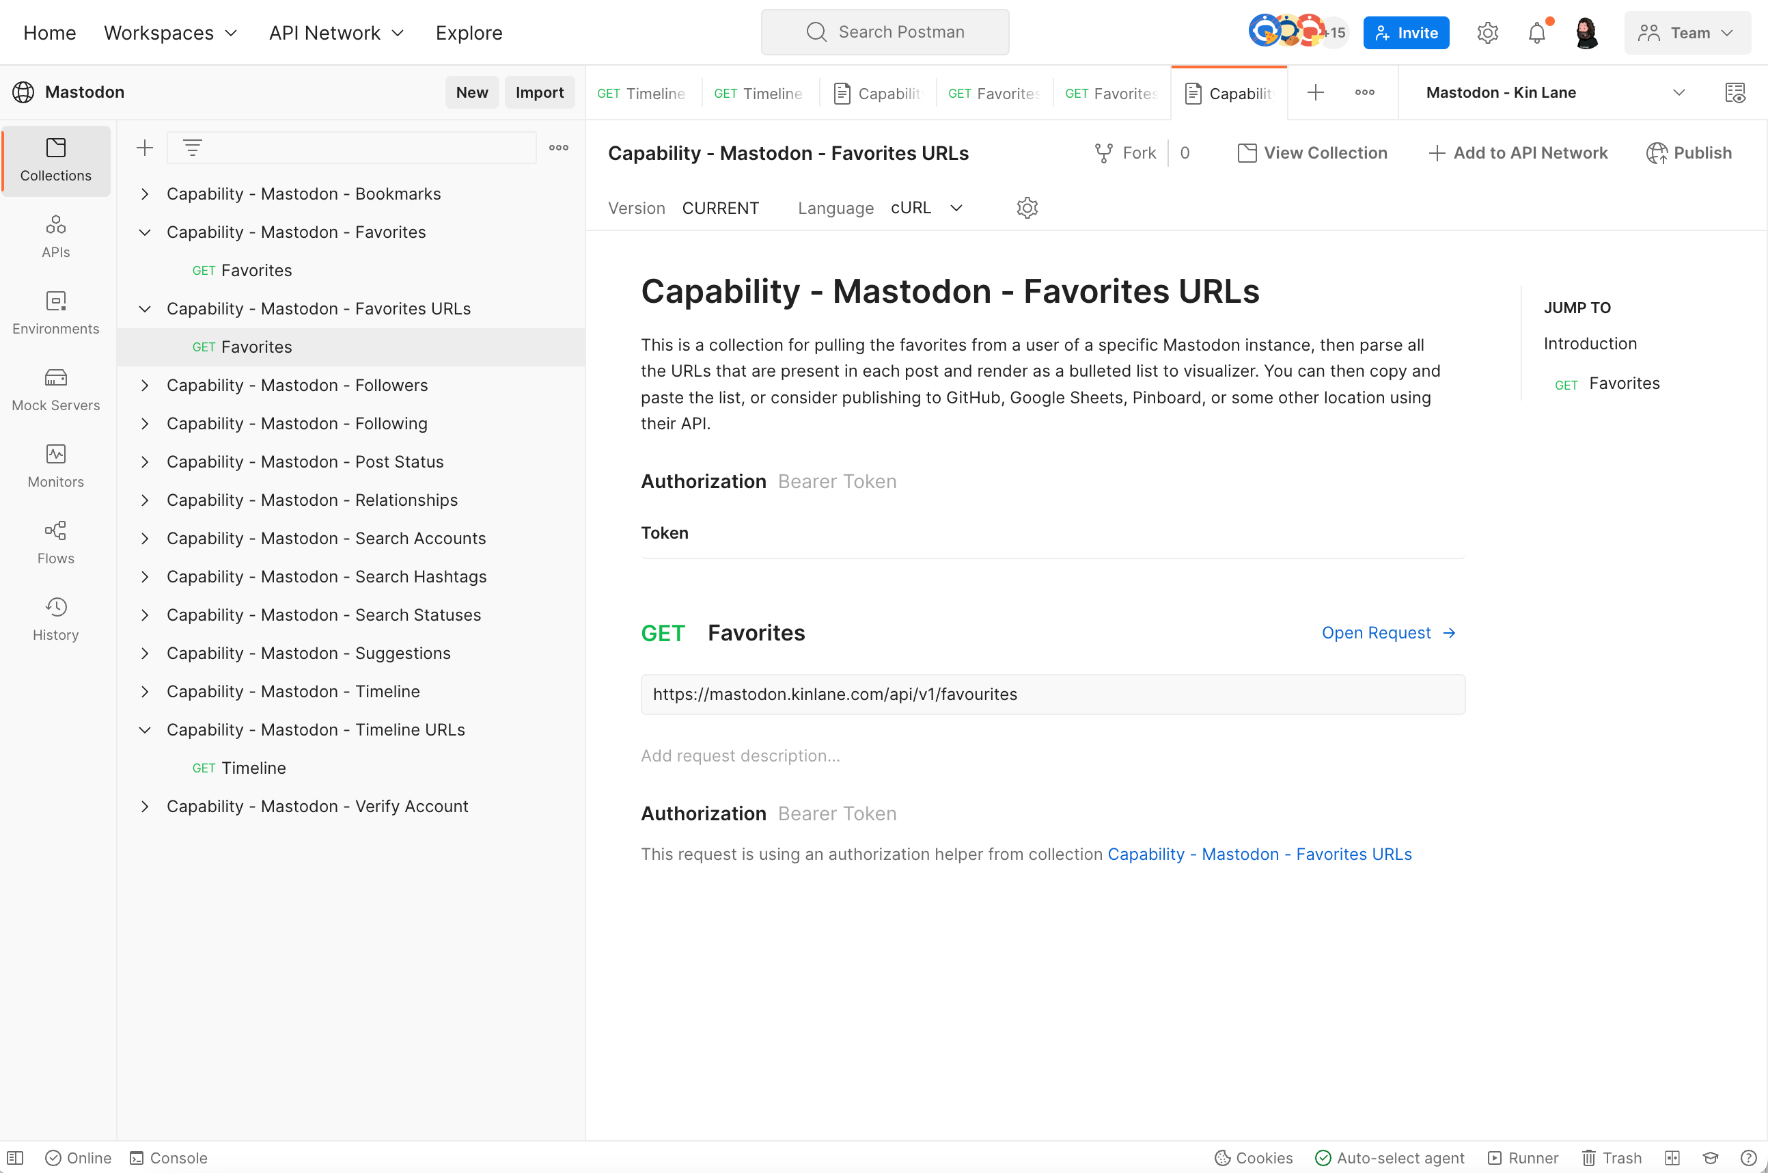Click the plus icon to create collection
This screenshot has height=1173, width=1768.
[x=145, y=148]
